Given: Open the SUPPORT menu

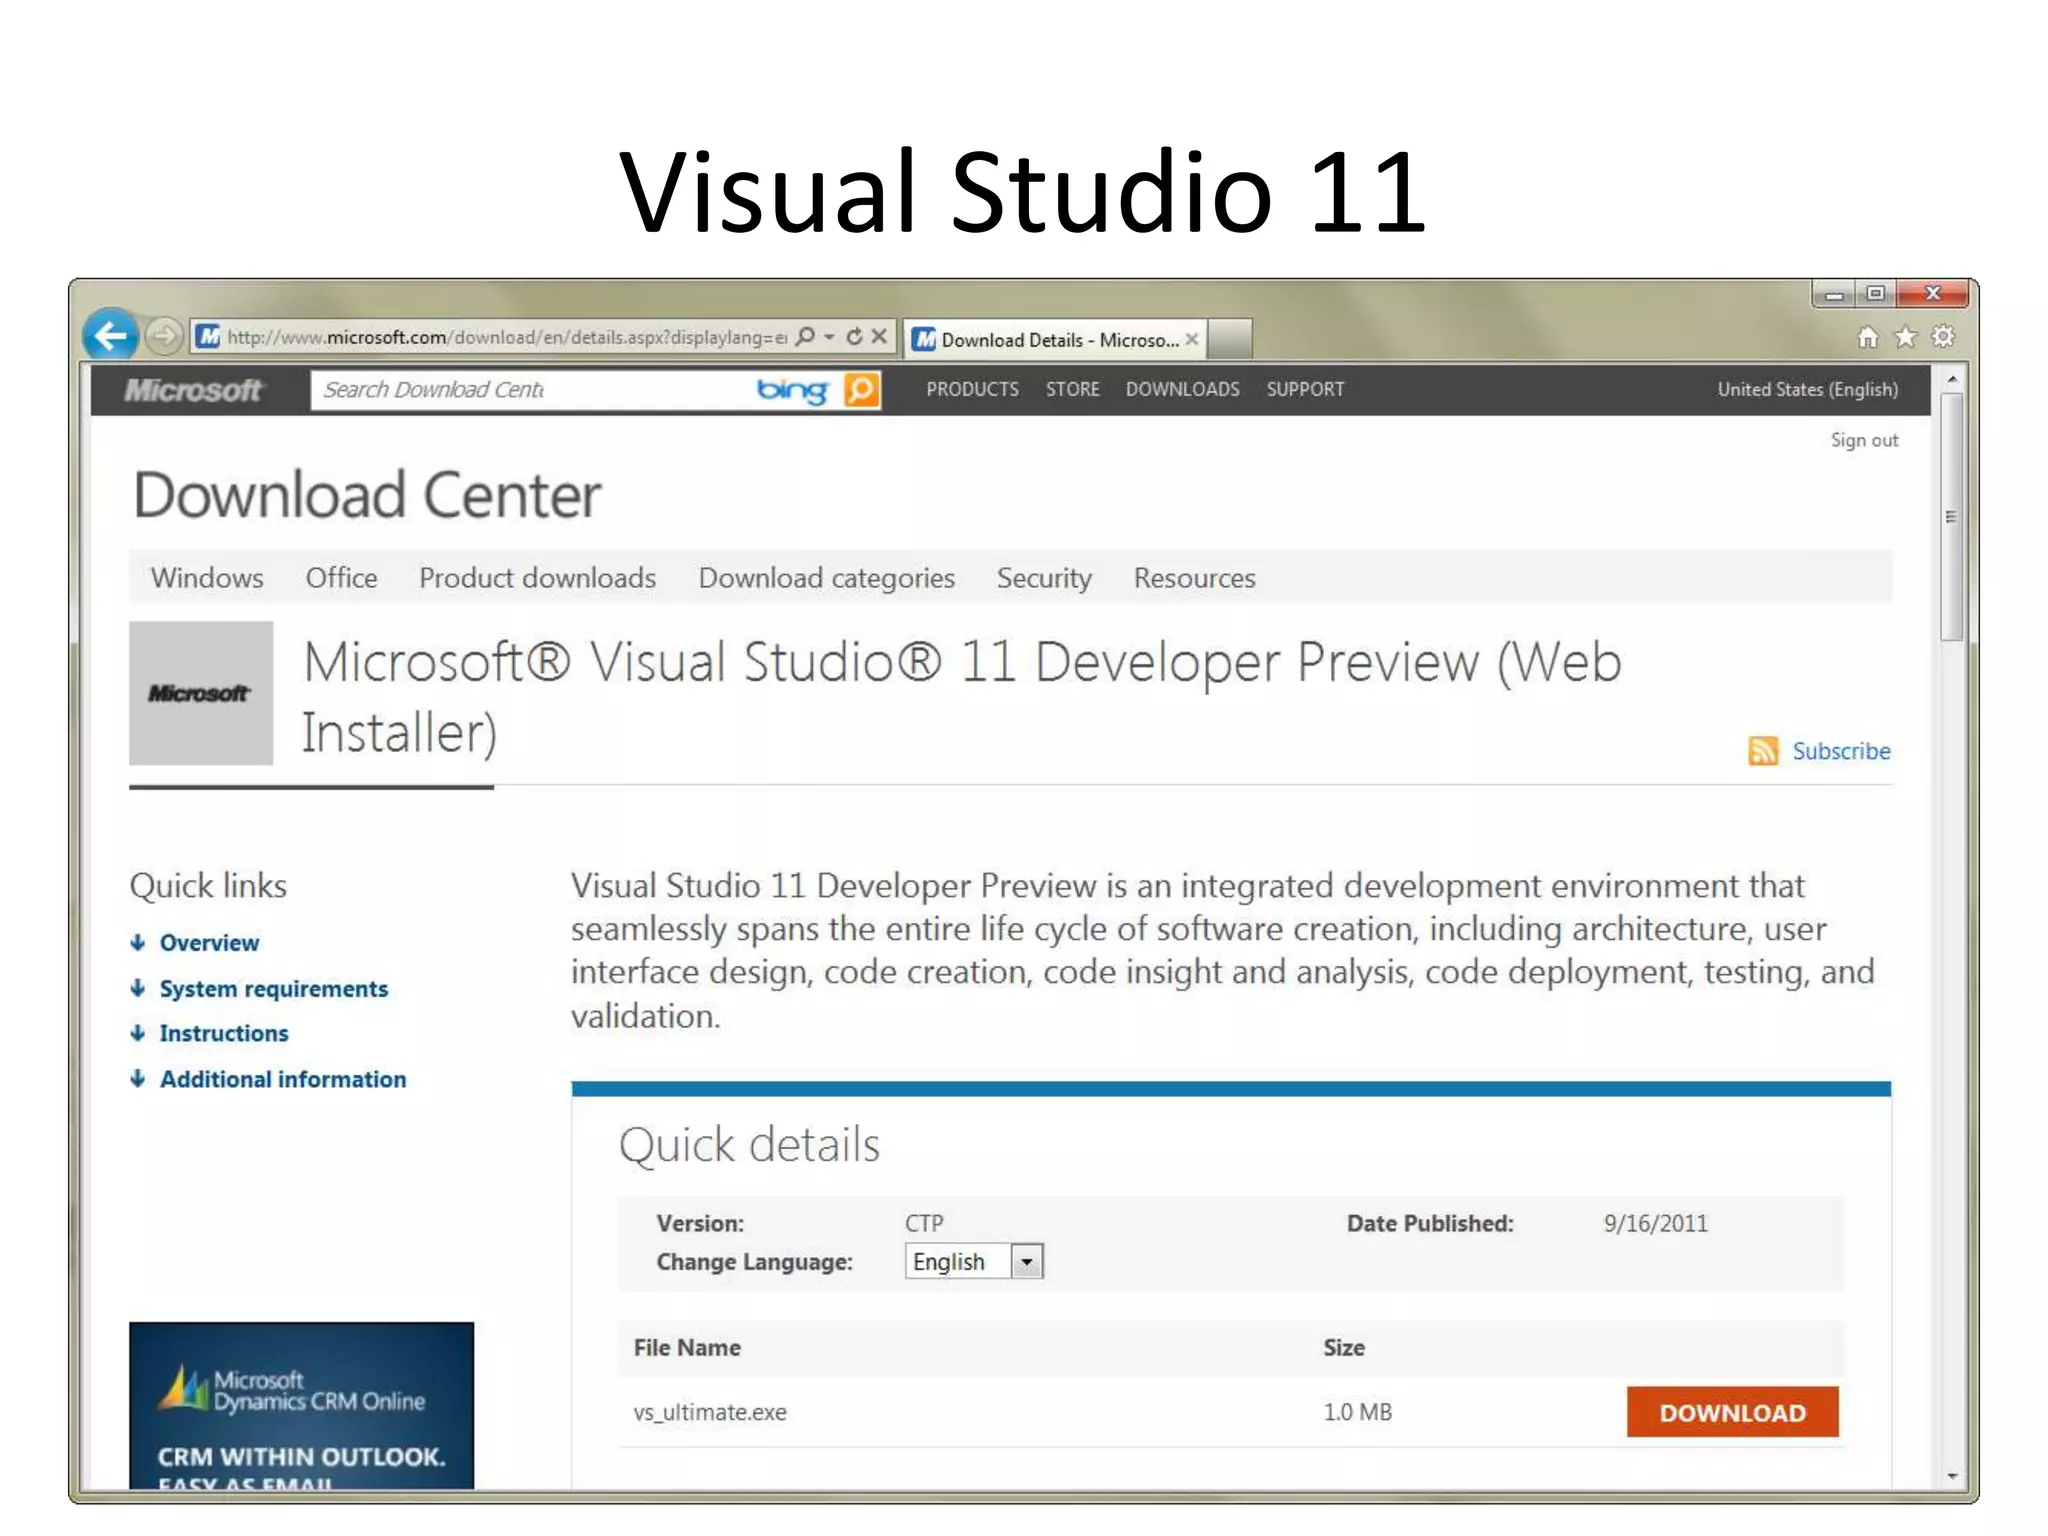Looking at the screenshot, I should point(1305,389).
